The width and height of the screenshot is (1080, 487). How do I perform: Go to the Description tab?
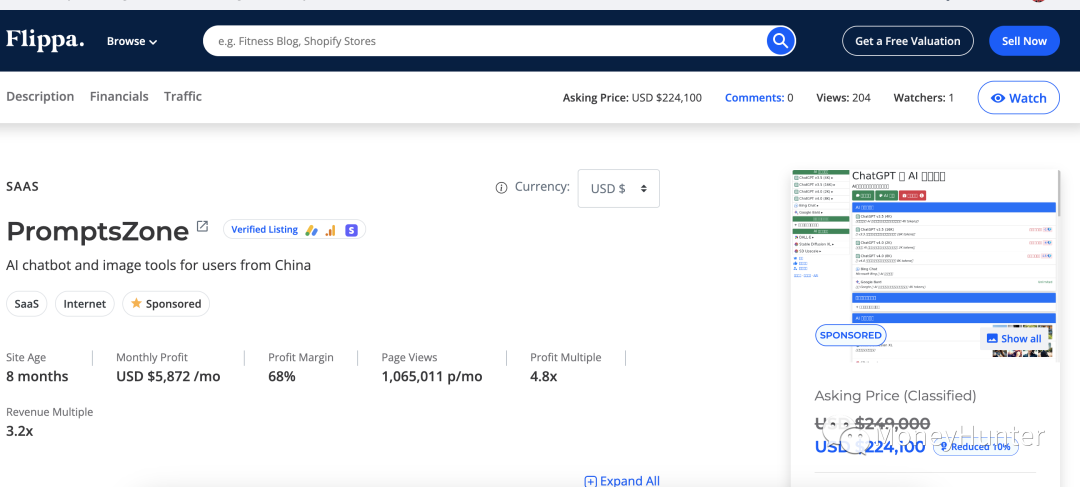coord(40,97)
